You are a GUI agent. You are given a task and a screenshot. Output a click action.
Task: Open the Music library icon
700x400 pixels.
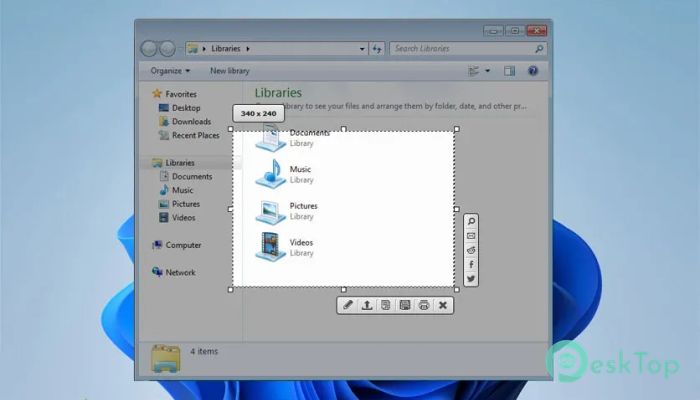271,174
